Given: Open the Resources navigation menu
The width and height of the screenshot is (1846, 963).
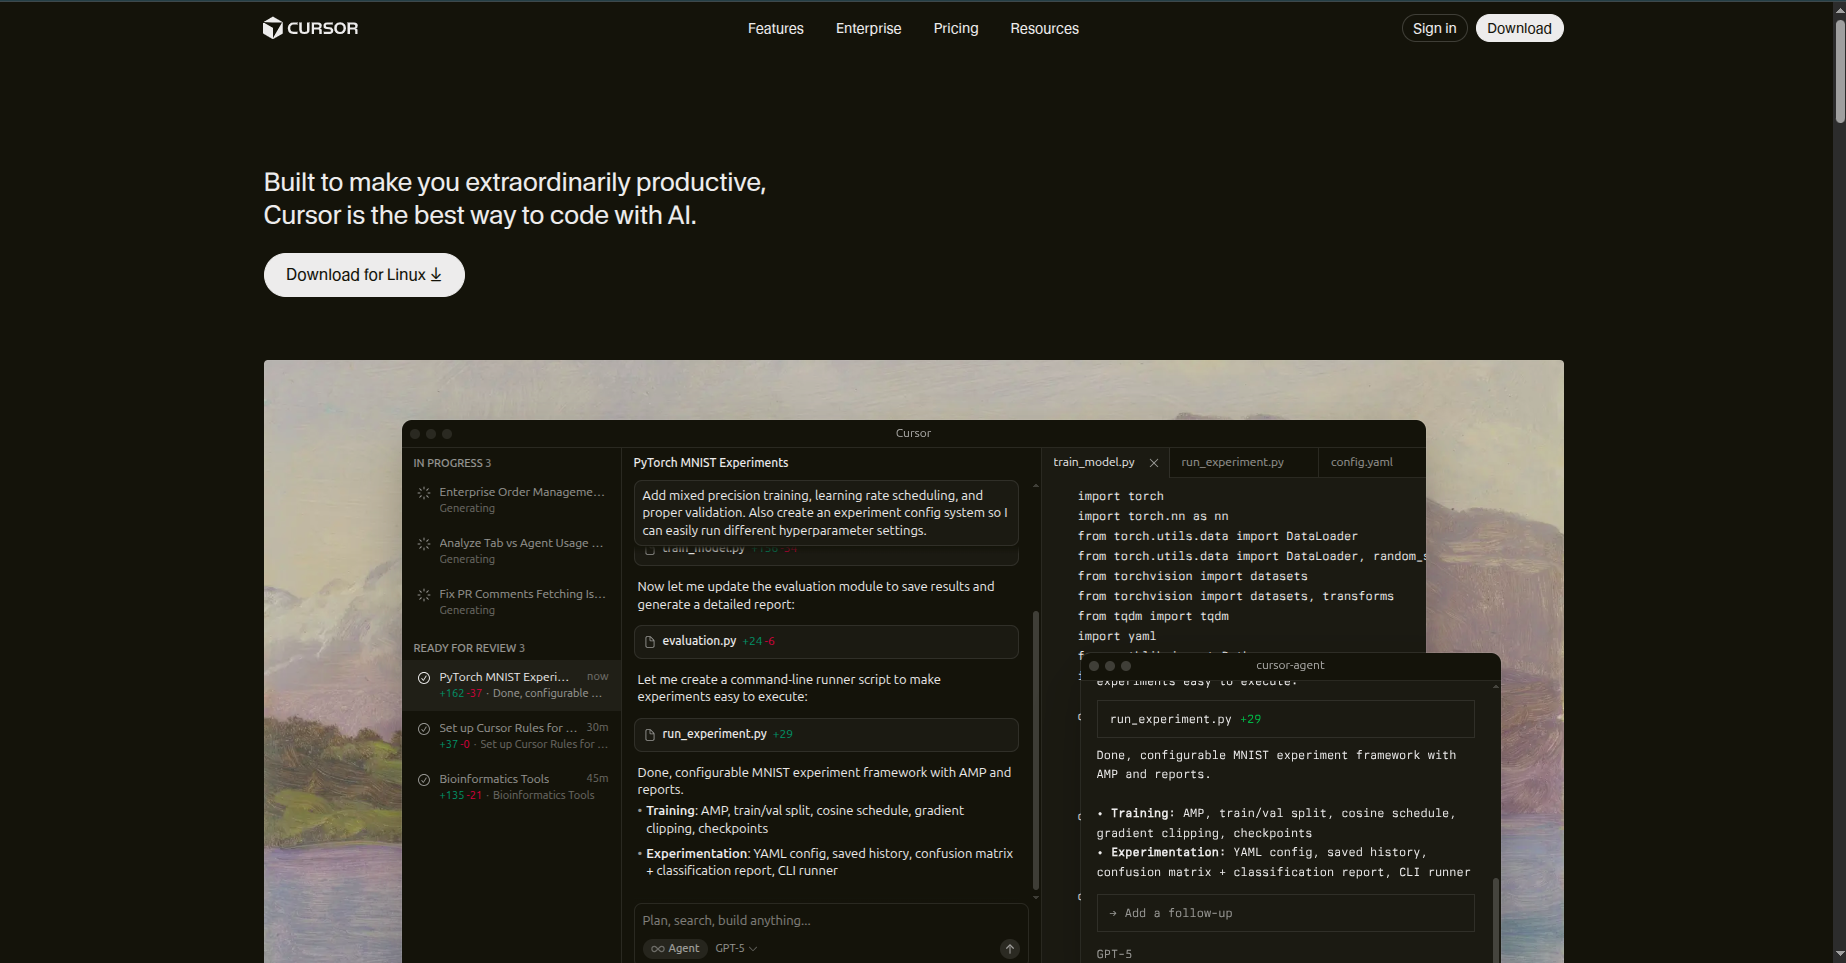Looking at the screenshot, I should [1044, 29].
